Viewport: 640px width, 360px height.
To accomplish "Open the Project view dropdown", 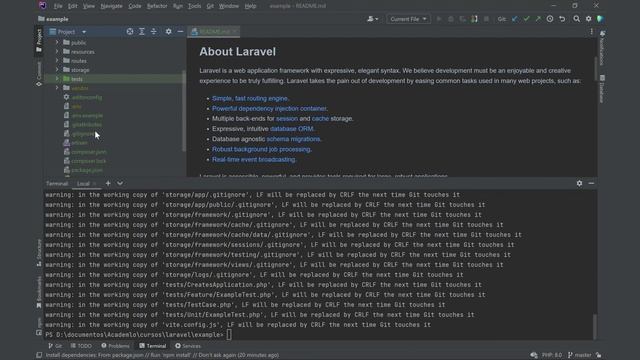I will click(84, 32).
